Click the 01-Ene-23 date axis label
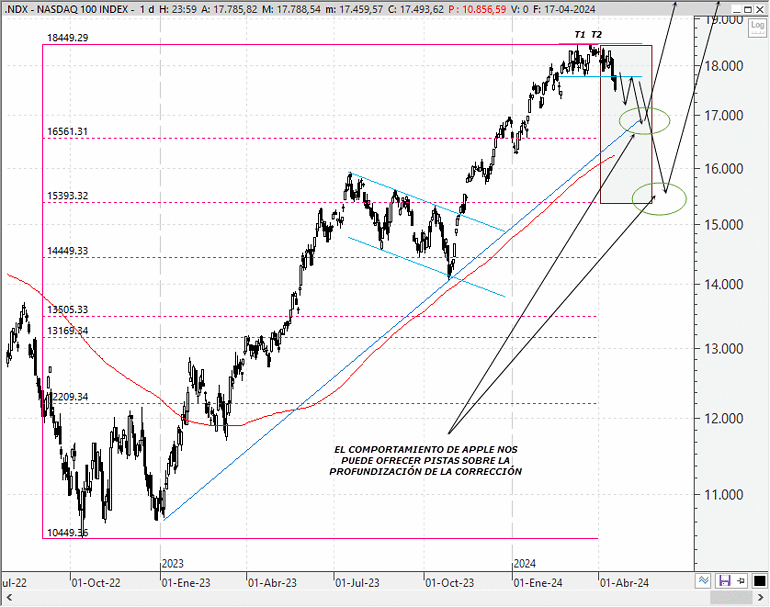770x607 pixels. point(186,583)
